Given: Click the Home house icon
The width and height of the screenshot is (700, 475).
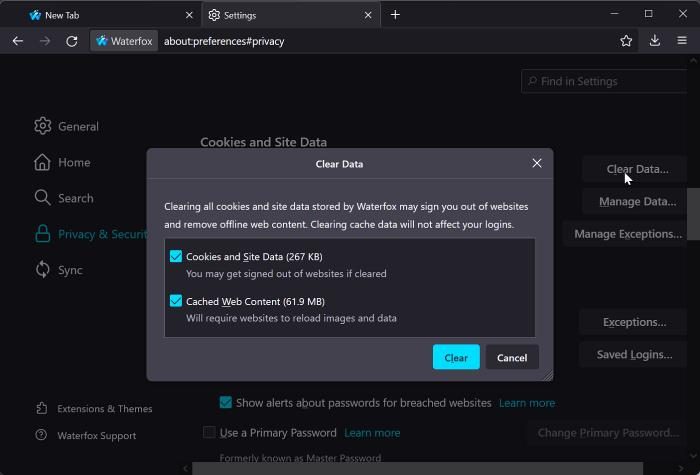Looking at the screenshot, I should (42, 162).
